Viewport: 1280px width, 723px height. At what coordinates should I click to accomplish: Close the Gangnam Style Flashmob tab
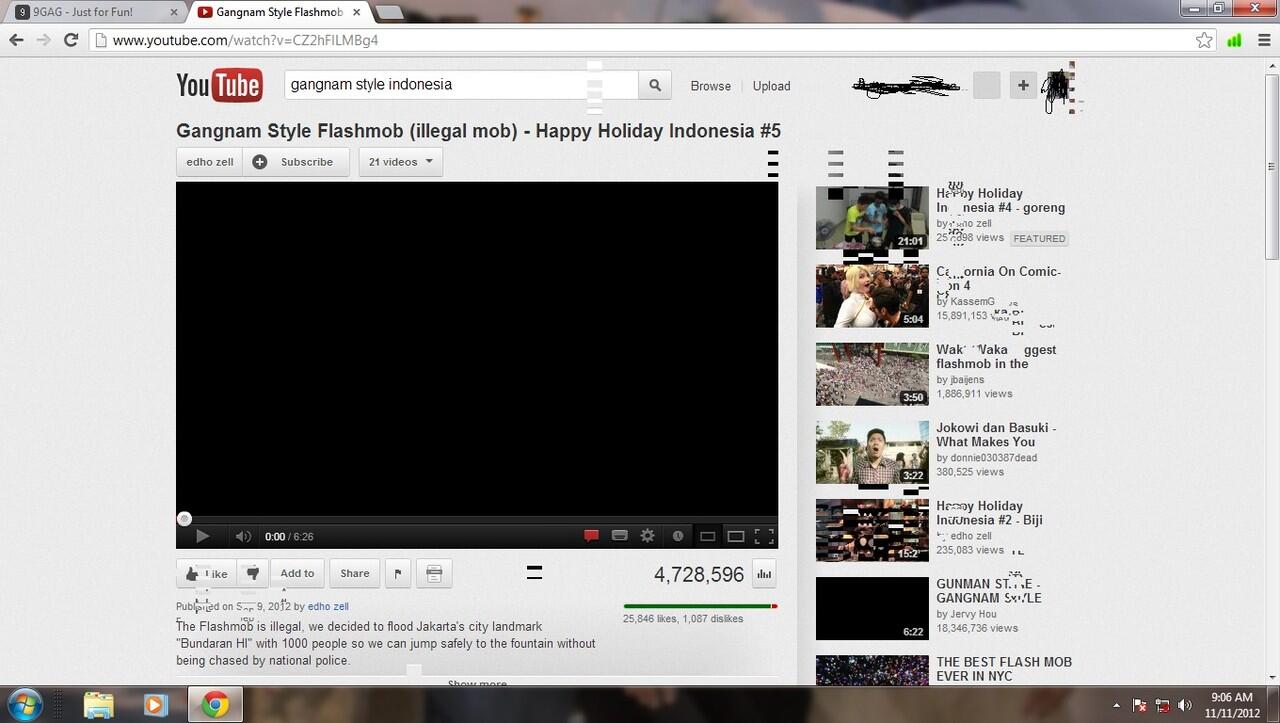pos(356,12)
